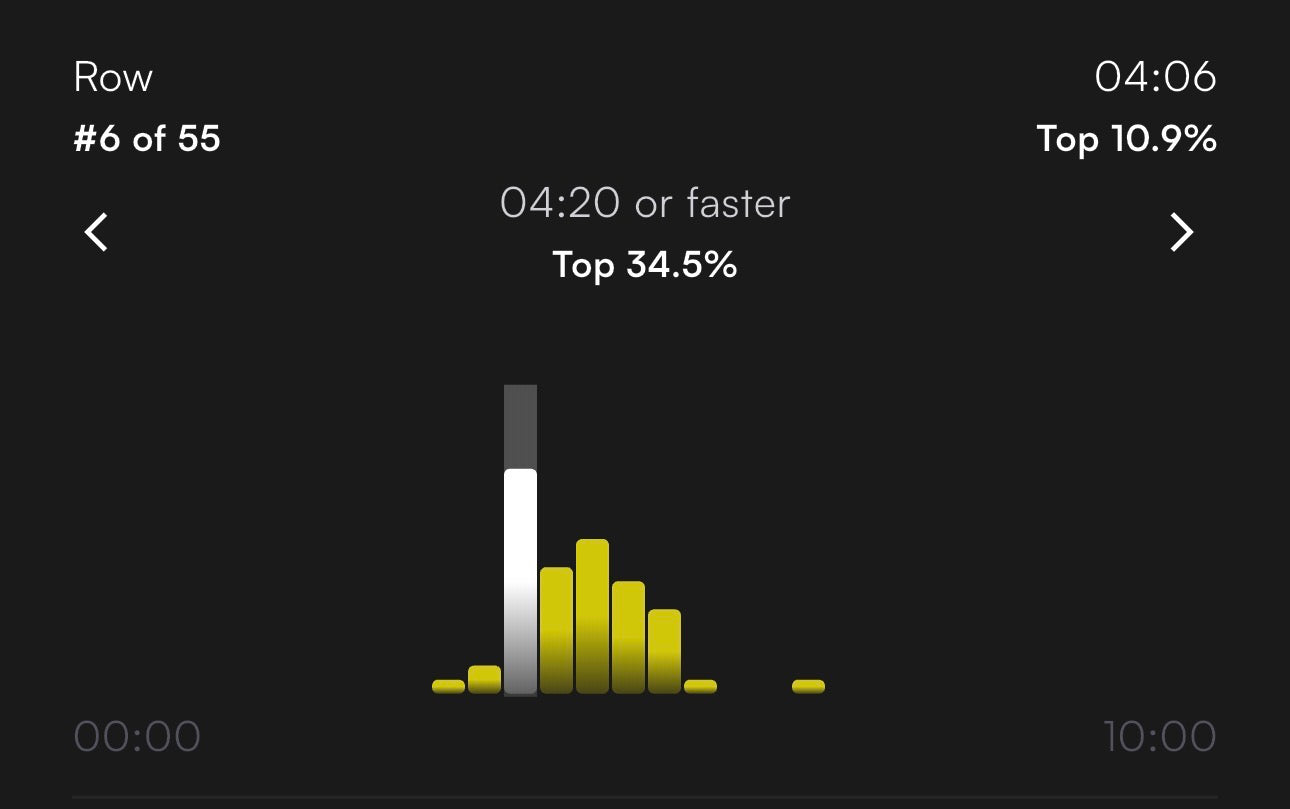Viewport: 1290px width, 809px height.
Task: Select the second yellow bar from left
Action: [483, 678]
